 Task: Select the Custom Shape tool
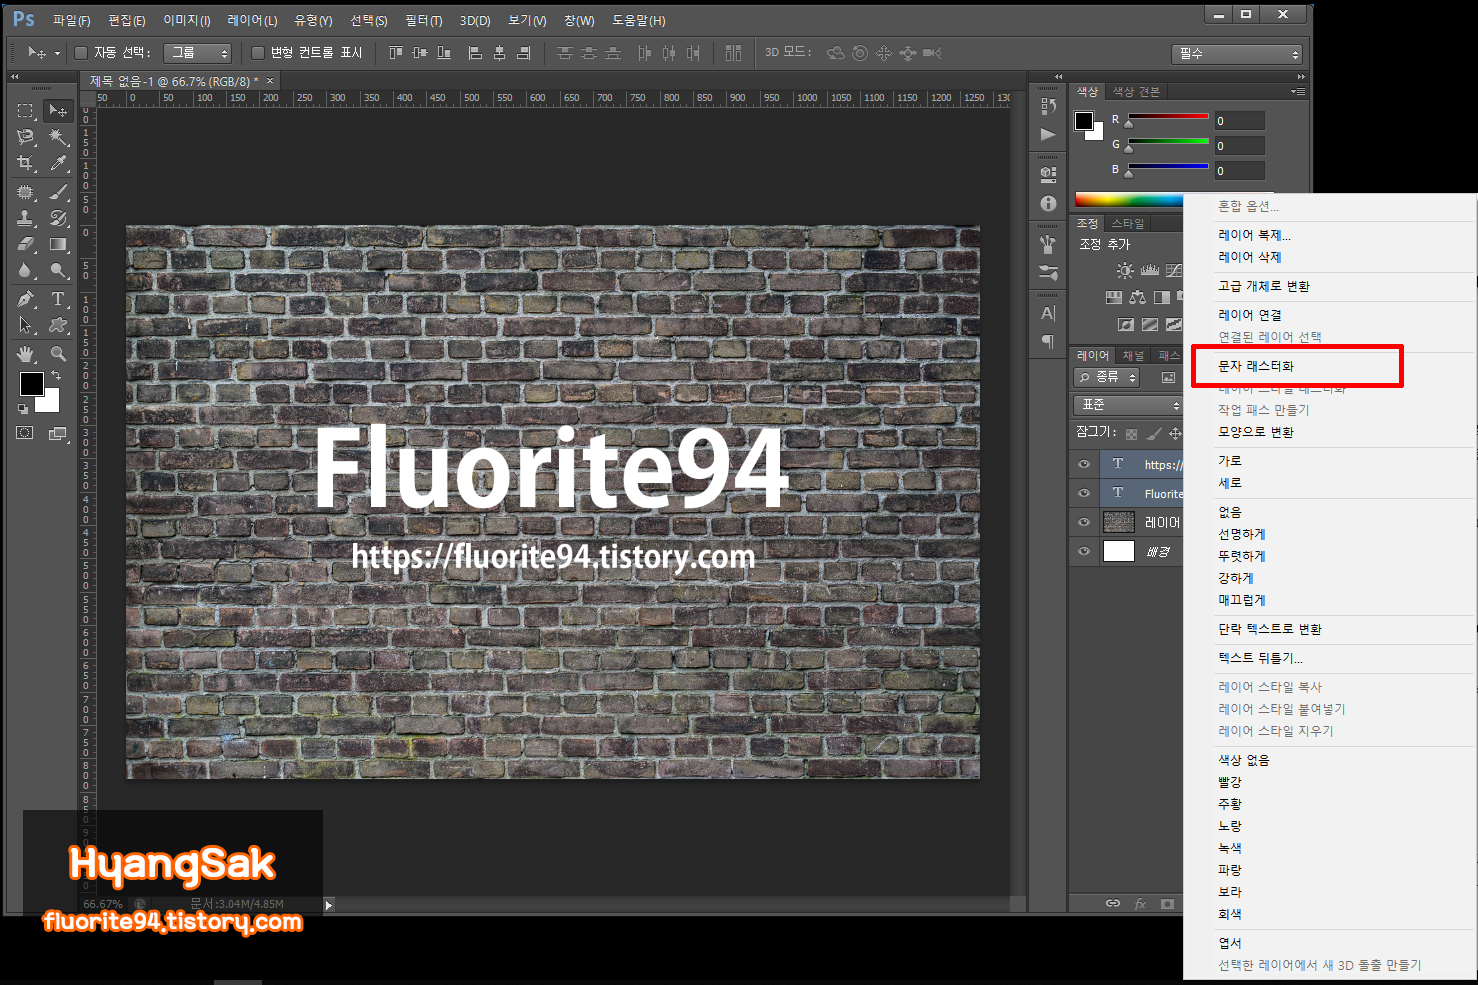pyautogui.click(x=58, y=325)
